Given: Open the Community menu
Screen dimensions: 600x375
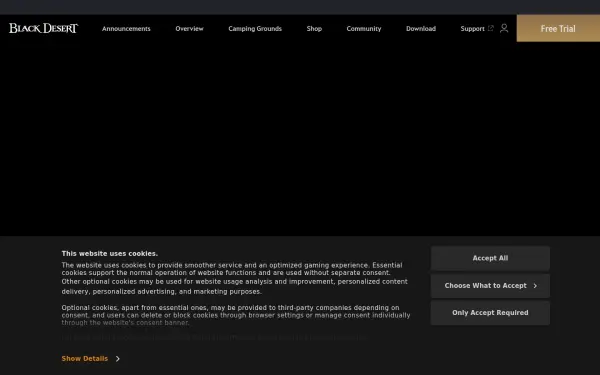Looking at the screenshot, I should click(x=364, y=29).
